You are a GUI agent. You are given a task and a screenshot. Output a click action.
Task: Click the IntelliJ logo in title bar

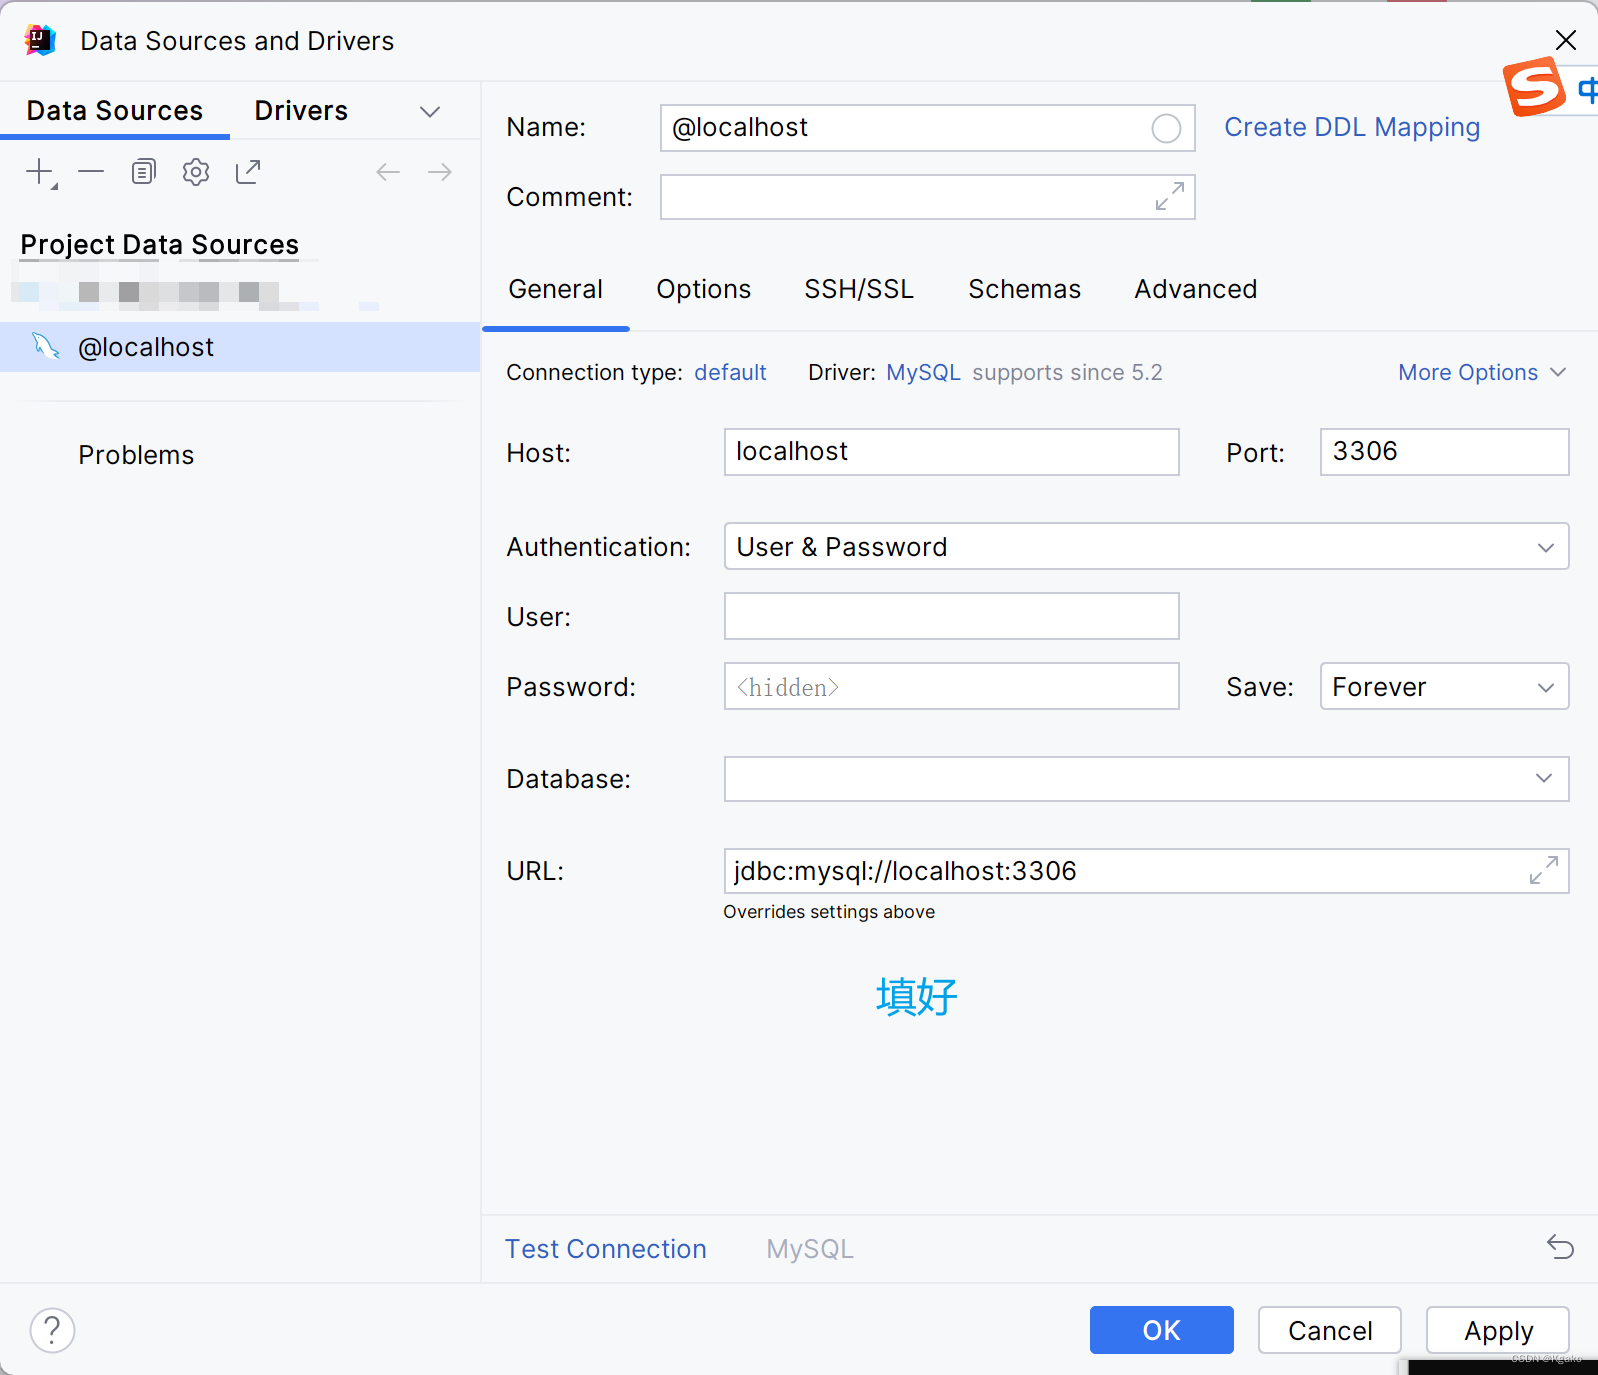40,40
